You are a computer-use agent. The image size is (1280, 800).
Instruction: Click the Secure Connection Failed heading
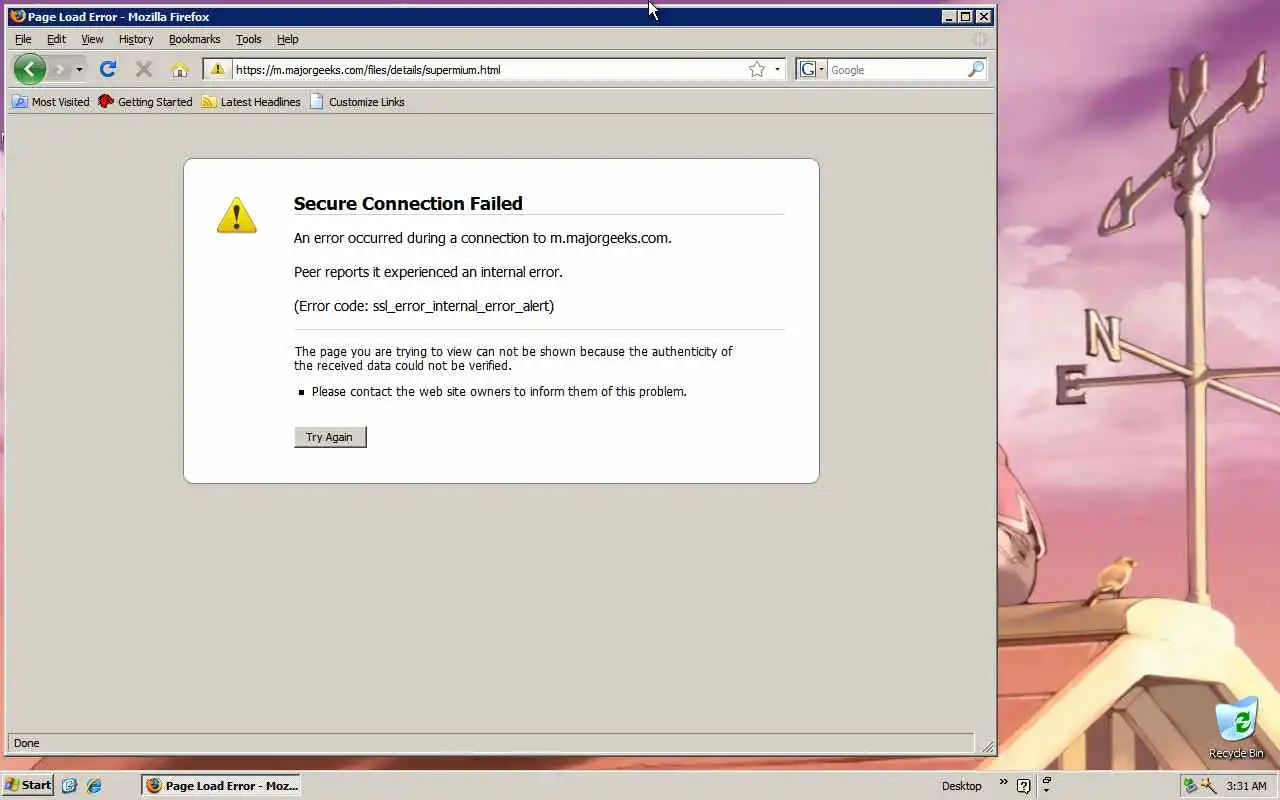point(408,203)
